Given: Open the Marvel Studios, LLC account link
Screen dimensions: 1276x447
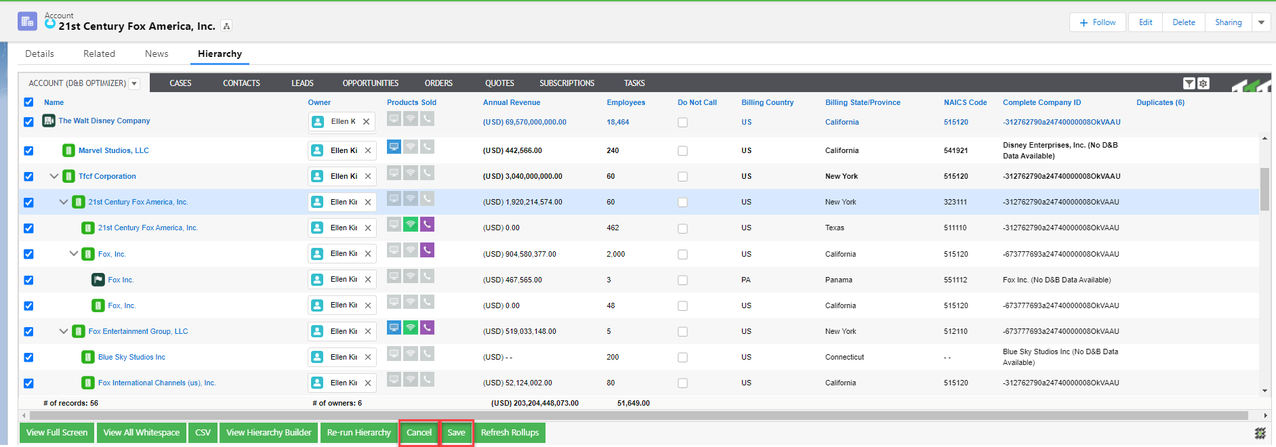Looking at the screenshot, I should pyautogui.click(x=113, y=151).
